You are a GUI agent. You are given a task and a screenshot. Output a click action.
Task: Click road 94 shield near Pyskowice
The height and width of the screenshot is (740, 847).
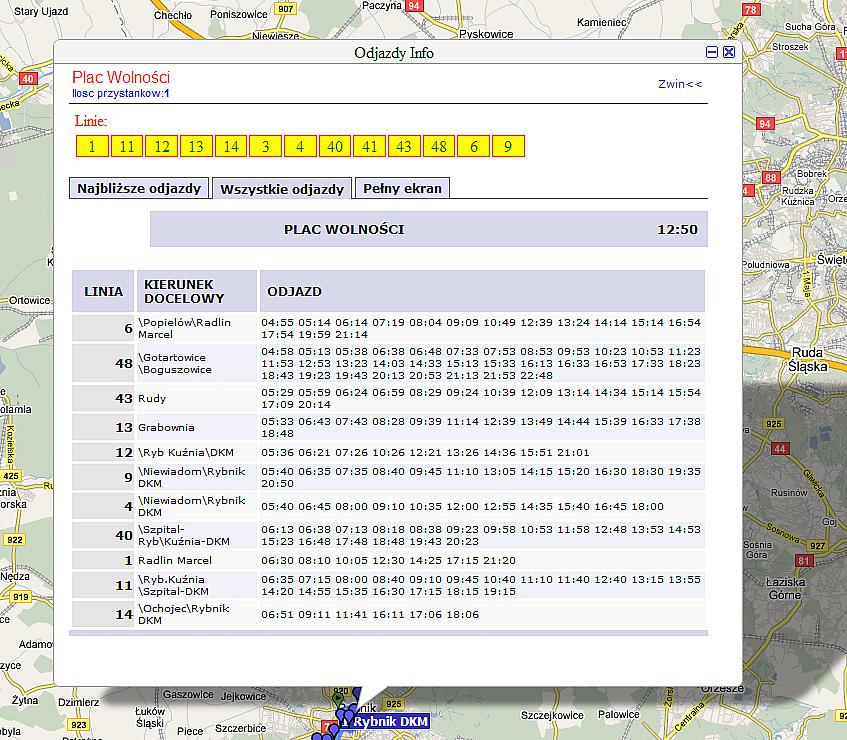[x=414, y=6]
